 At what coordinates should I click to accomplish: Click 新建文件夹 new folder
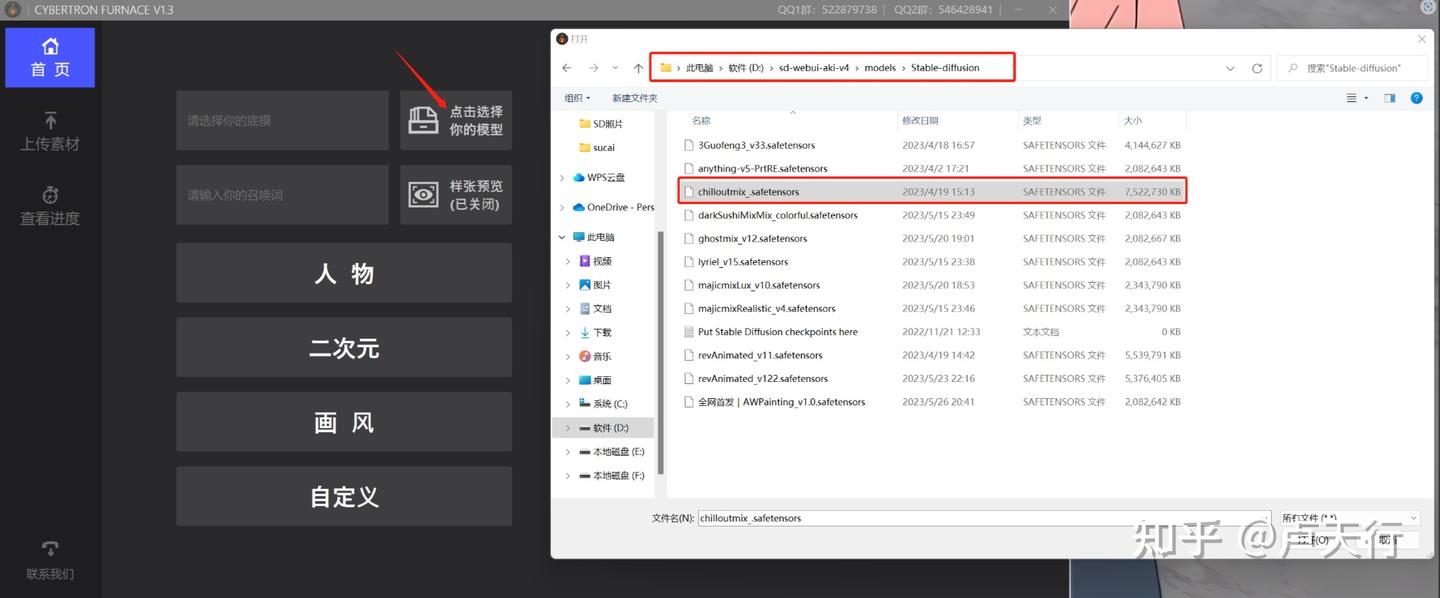635,98
